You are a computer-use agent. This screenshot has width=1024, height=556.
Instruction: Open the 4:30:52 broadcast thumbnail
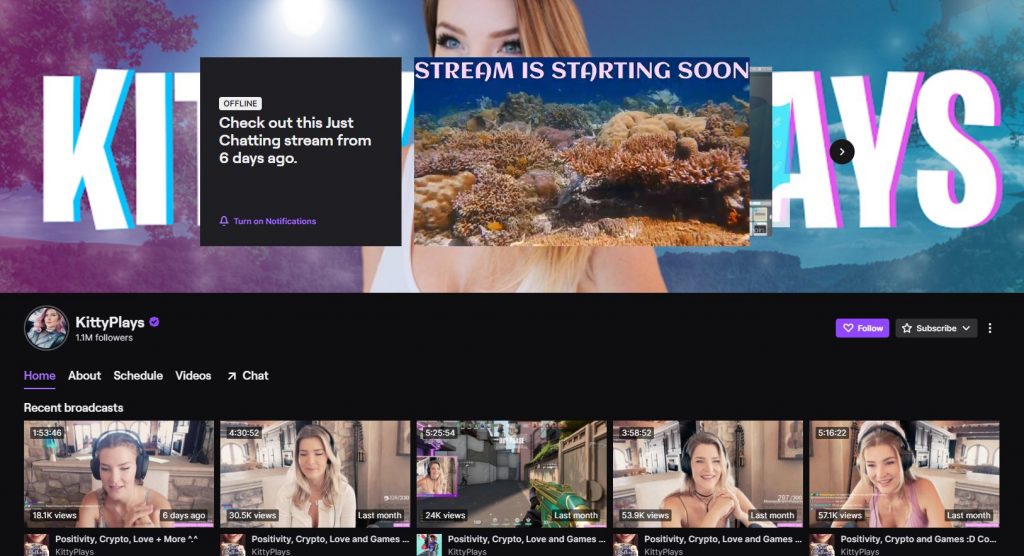point(315,474)
